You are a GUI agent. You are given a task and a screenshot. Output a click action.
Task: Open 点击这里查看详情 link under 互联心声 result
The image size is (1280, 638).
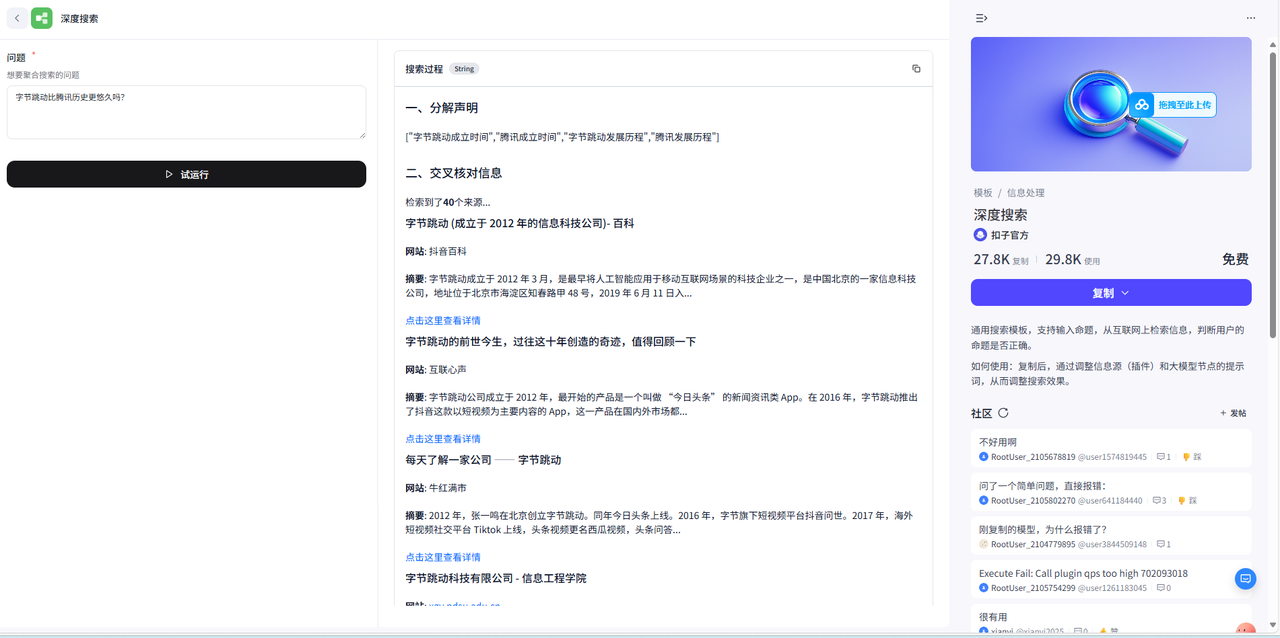pyautogui.click(x=443, y=438)
